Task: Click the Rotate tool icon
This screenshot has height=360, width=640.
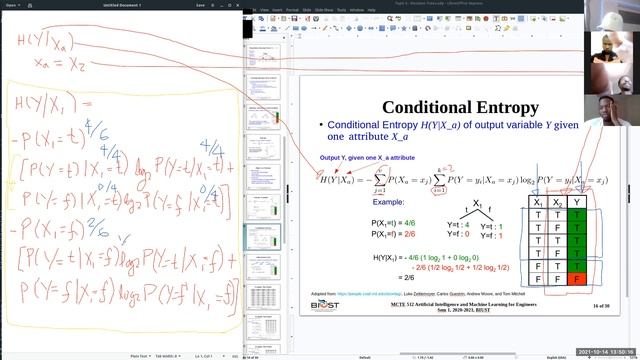Action: pyautogui.click(x=428, y=28)
